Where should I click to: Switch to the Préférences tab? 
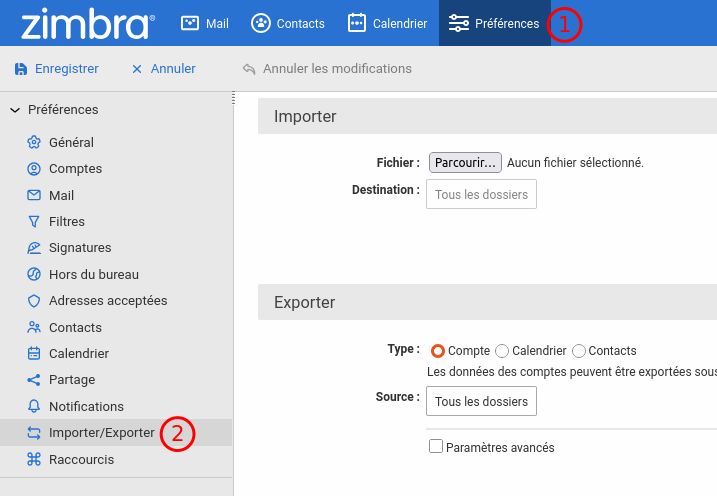(x=494, y=23)
